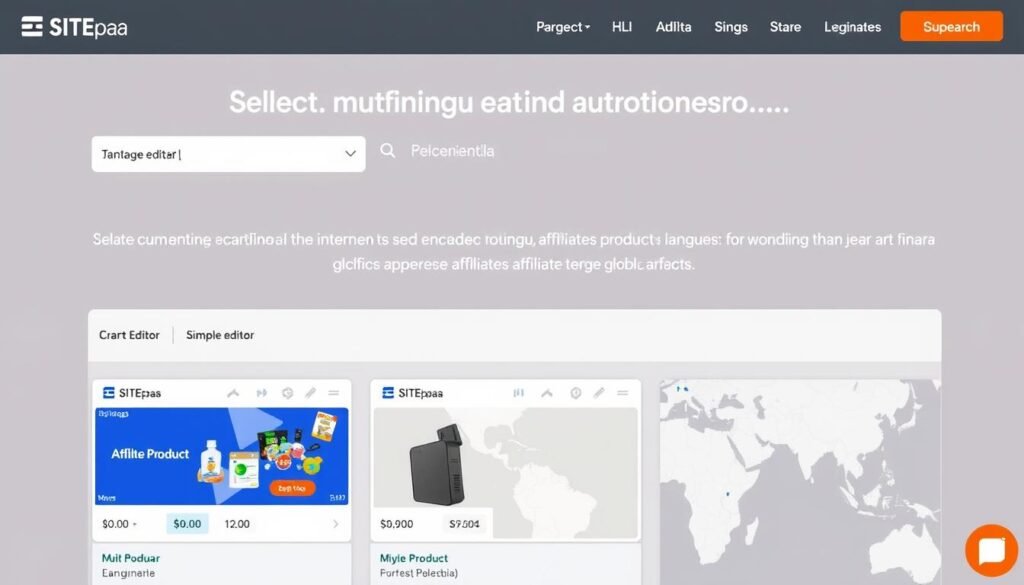The height and width of the screenshot is (585, 1024).
Task: Click up-arrow icon on first card toolbar
Action: [233, 393]
